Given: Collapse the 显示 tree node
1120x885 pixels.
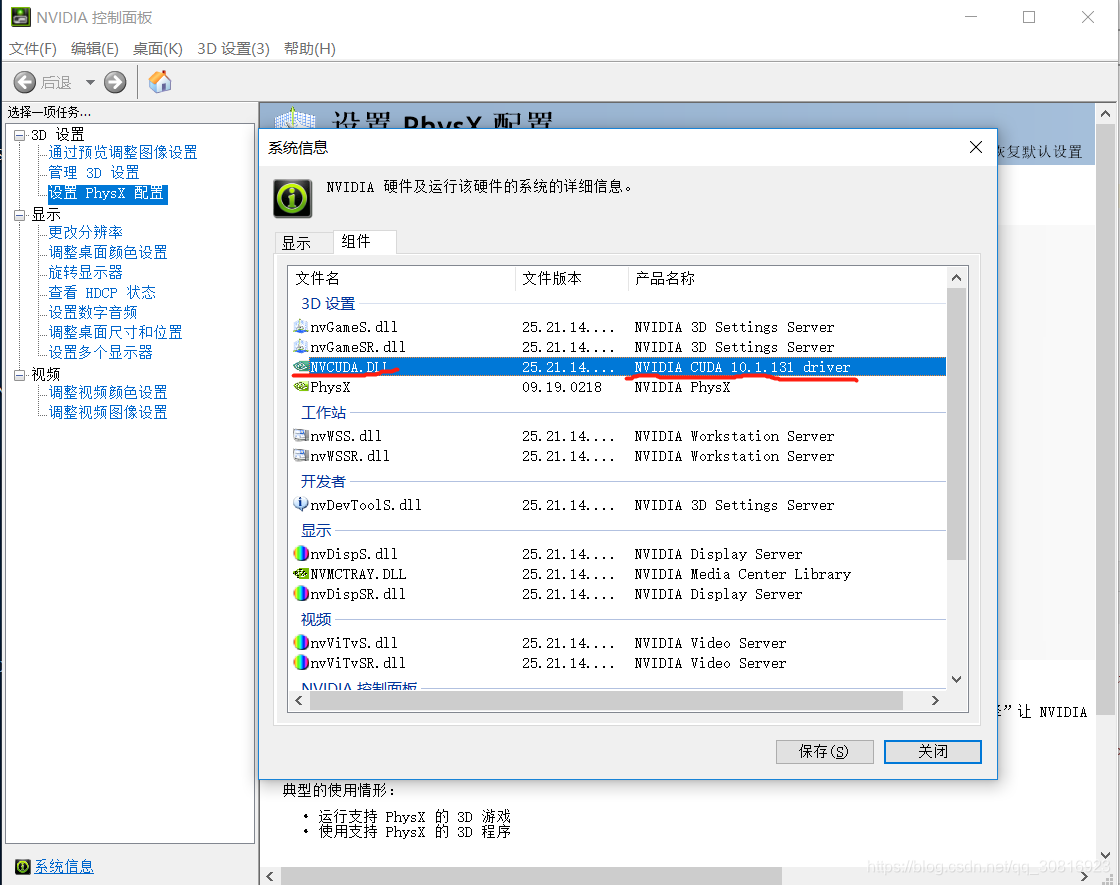Looking at the screenshot, I should [19, 215].
